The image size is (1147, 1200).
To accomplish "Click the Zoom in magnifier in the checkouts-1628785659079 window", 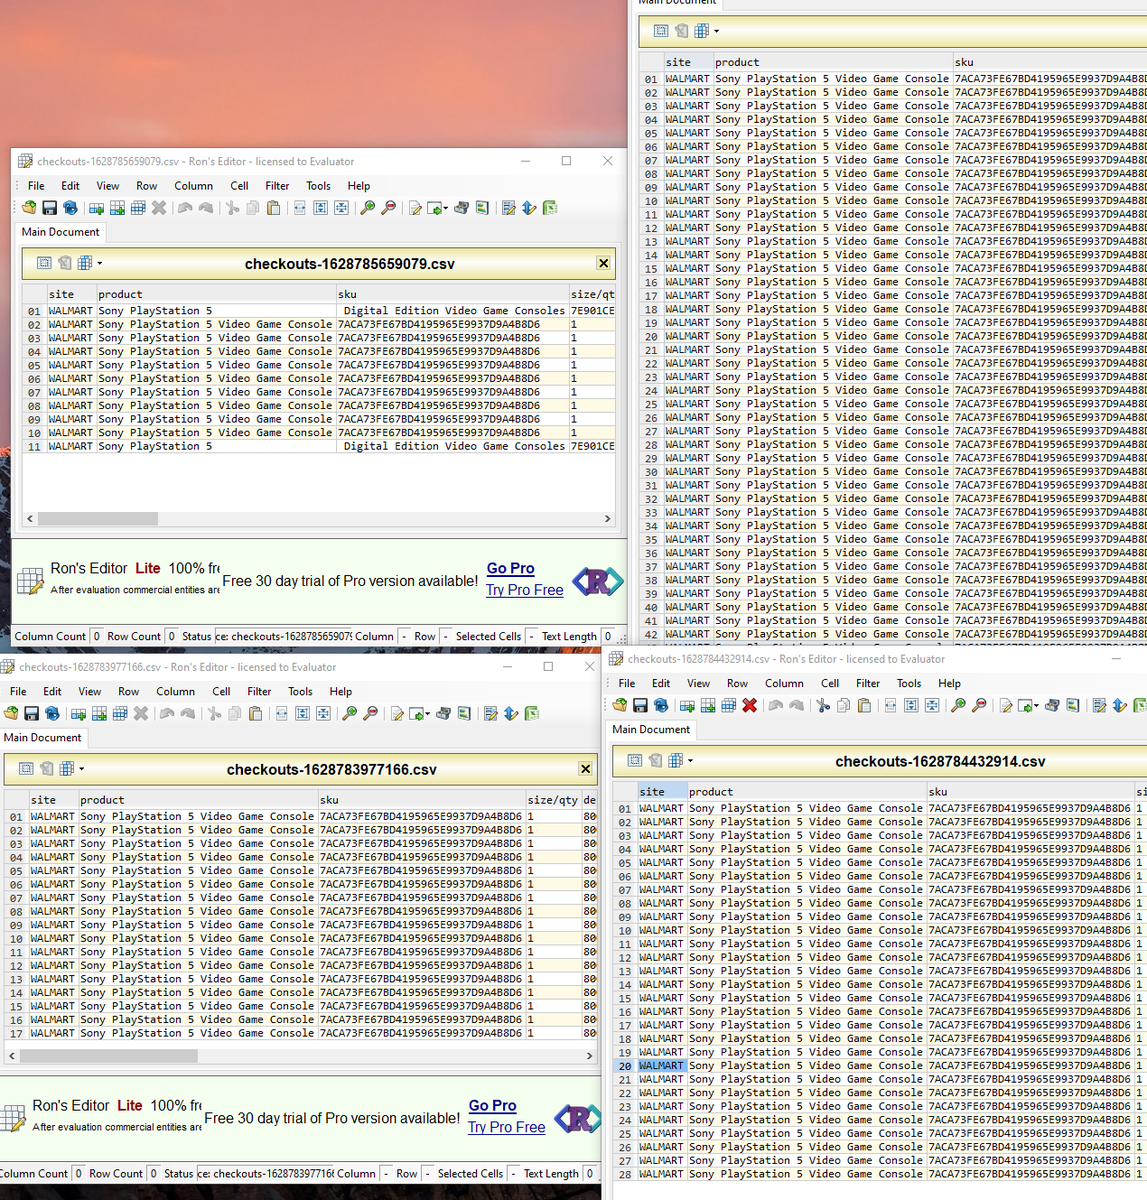I will pos(367,208).
